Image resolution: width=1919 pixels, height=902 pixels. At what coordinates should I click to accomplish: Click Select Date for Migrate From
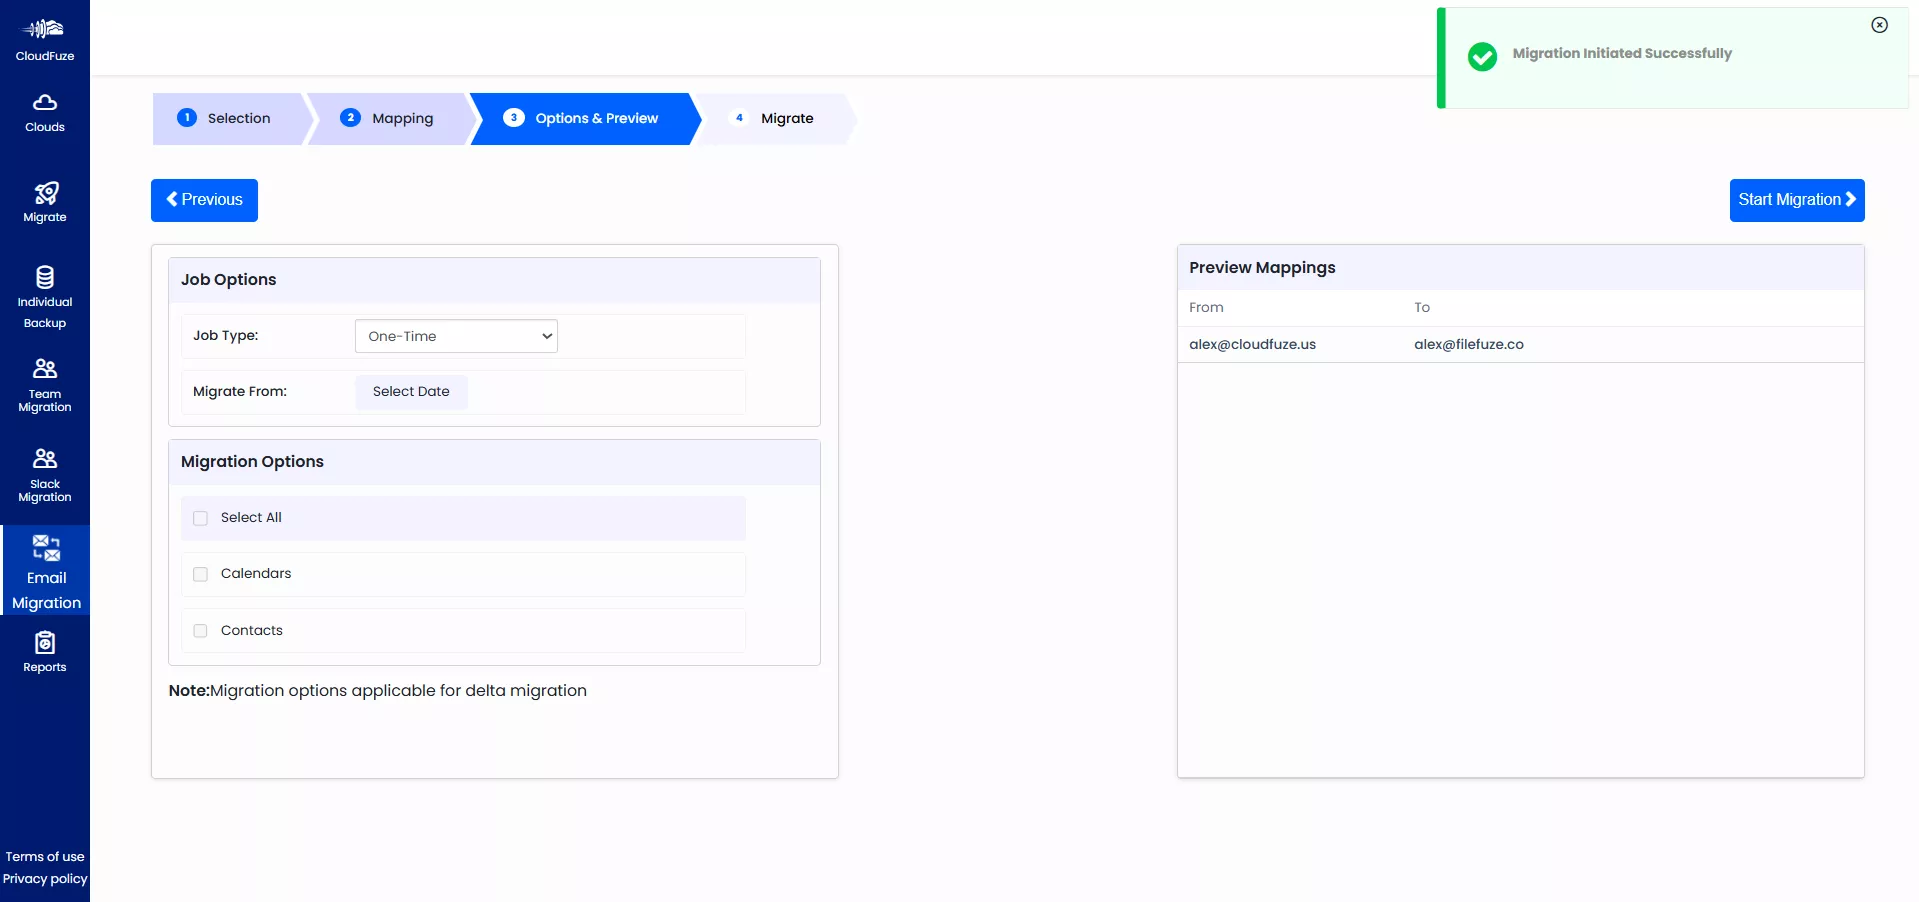coord(411,392)
